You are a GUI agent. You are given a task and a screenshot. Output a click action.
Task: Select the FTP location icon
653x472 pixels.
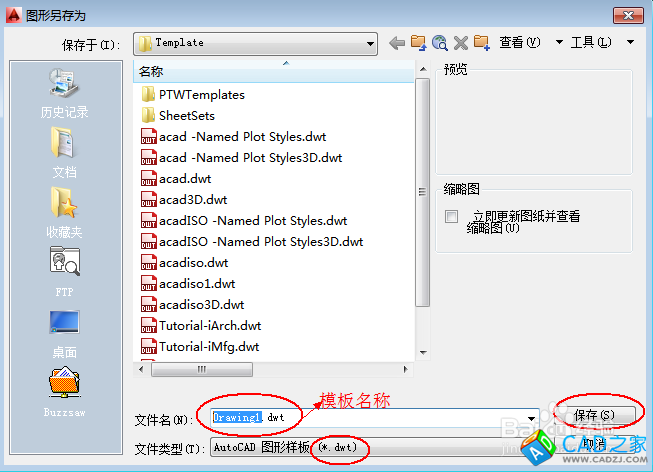click(x=65, y=272)
